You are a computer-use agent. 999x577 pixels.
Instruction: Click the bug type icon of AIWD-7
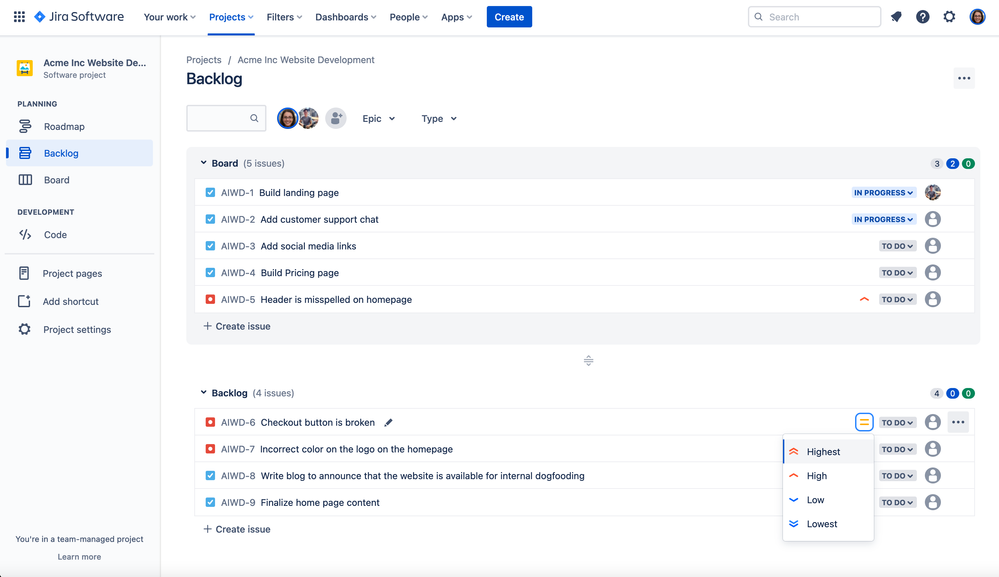pos(210,449)
